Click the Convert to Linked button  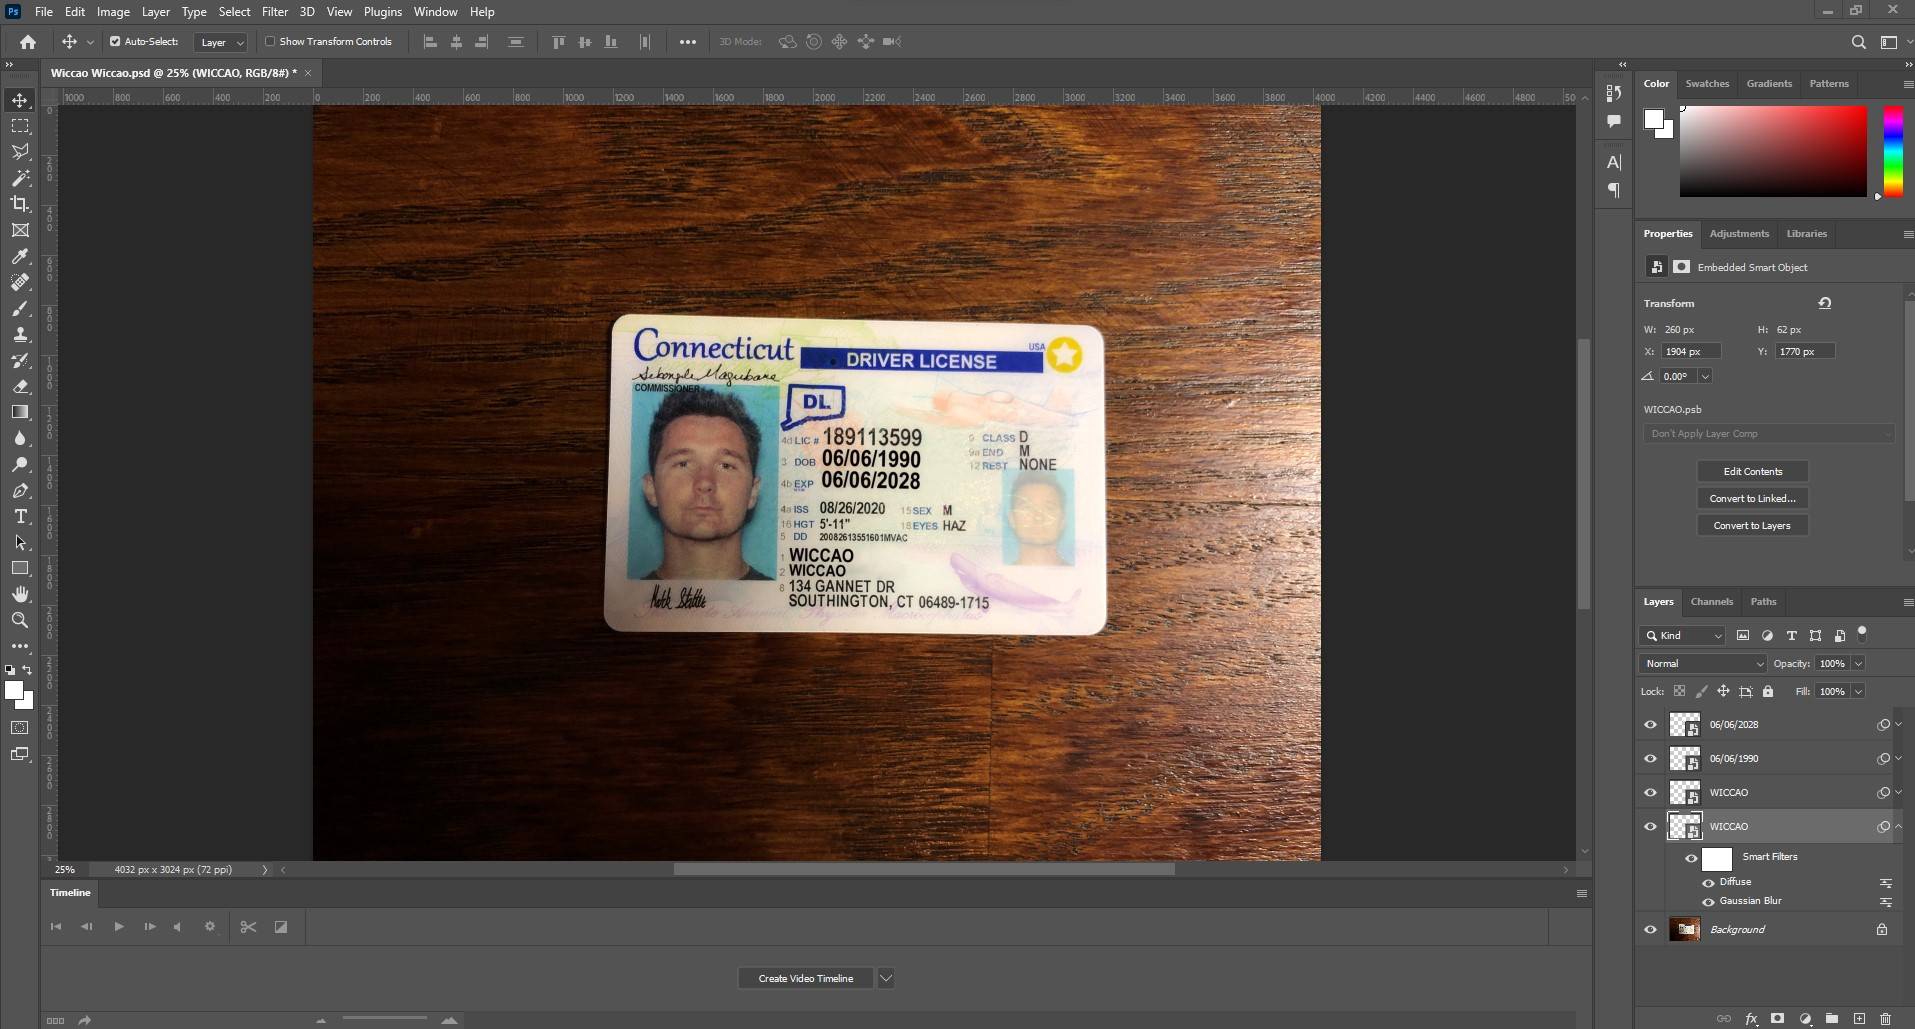pos(1752,499)
